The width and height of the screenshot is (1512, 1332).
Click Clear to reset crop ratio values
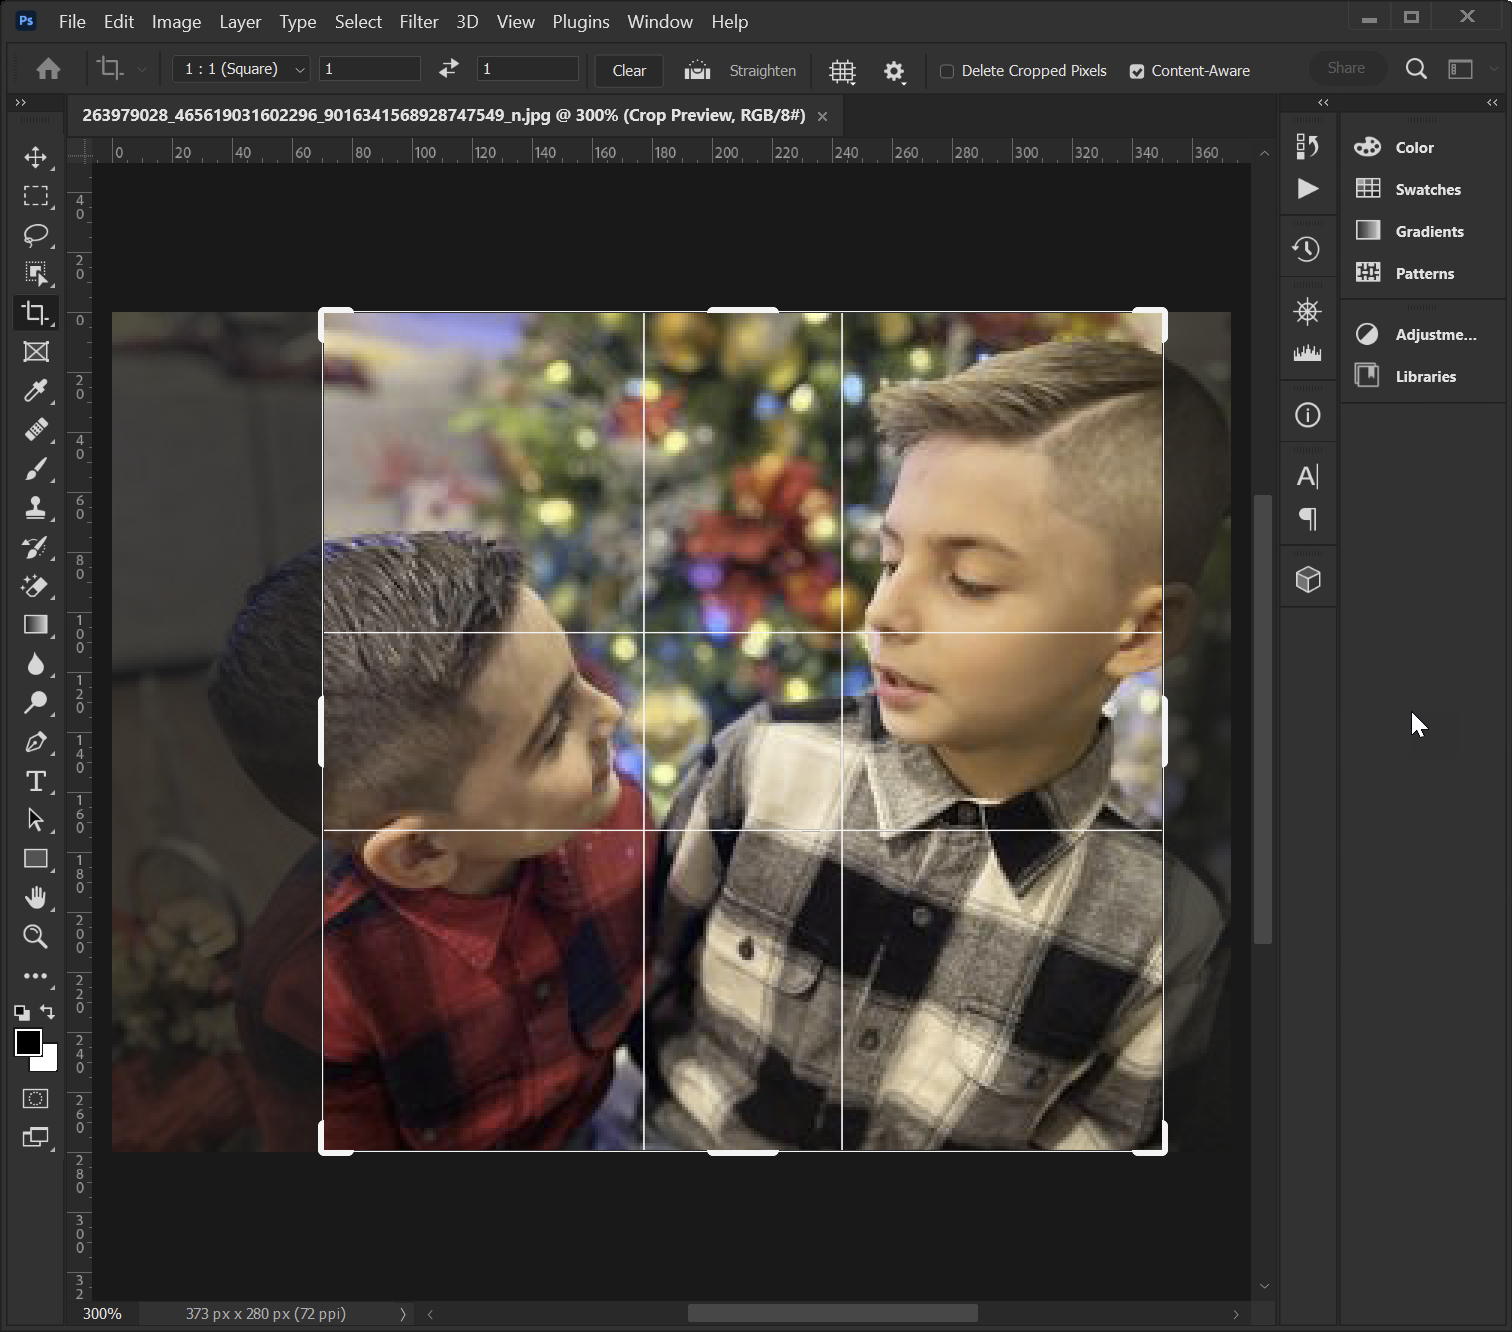tap(628, 70)
